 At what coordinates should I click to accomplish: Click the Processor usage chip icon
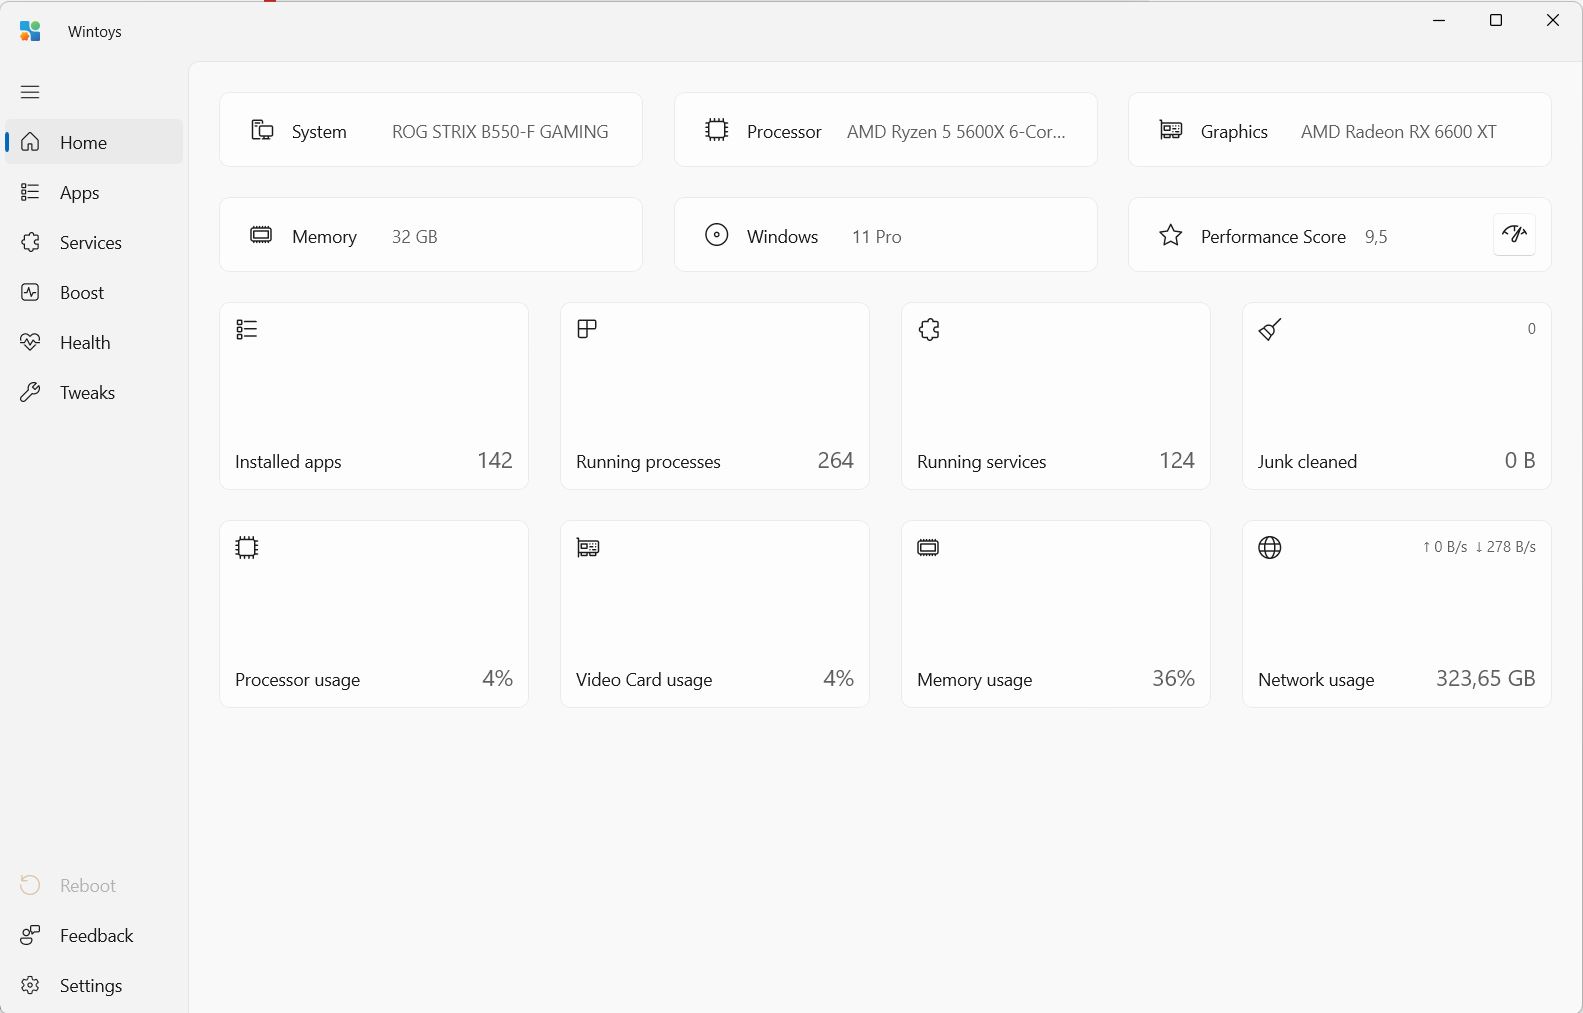click(247, 547)
